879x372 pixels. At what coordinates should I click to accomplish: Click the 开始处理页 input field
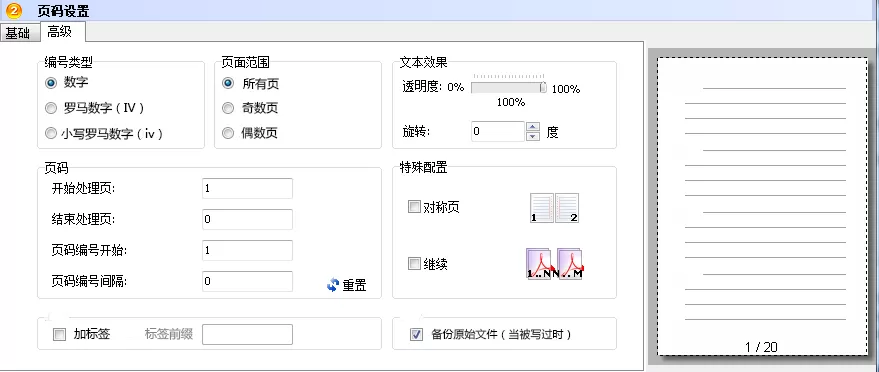coord(247,189)
